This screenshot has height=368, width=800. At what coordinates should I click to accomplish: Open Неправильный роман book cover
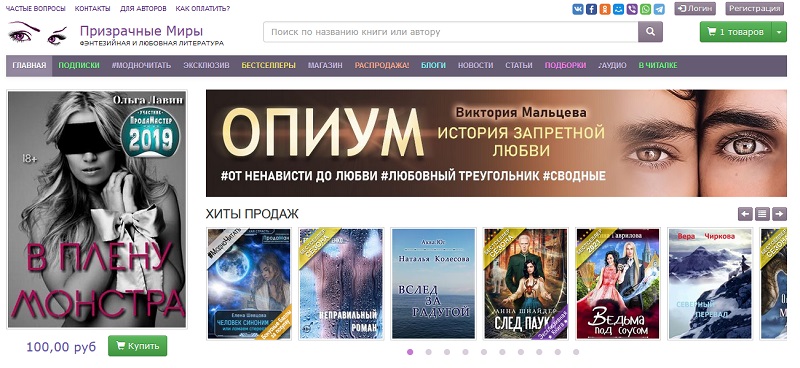coord(341,284)
